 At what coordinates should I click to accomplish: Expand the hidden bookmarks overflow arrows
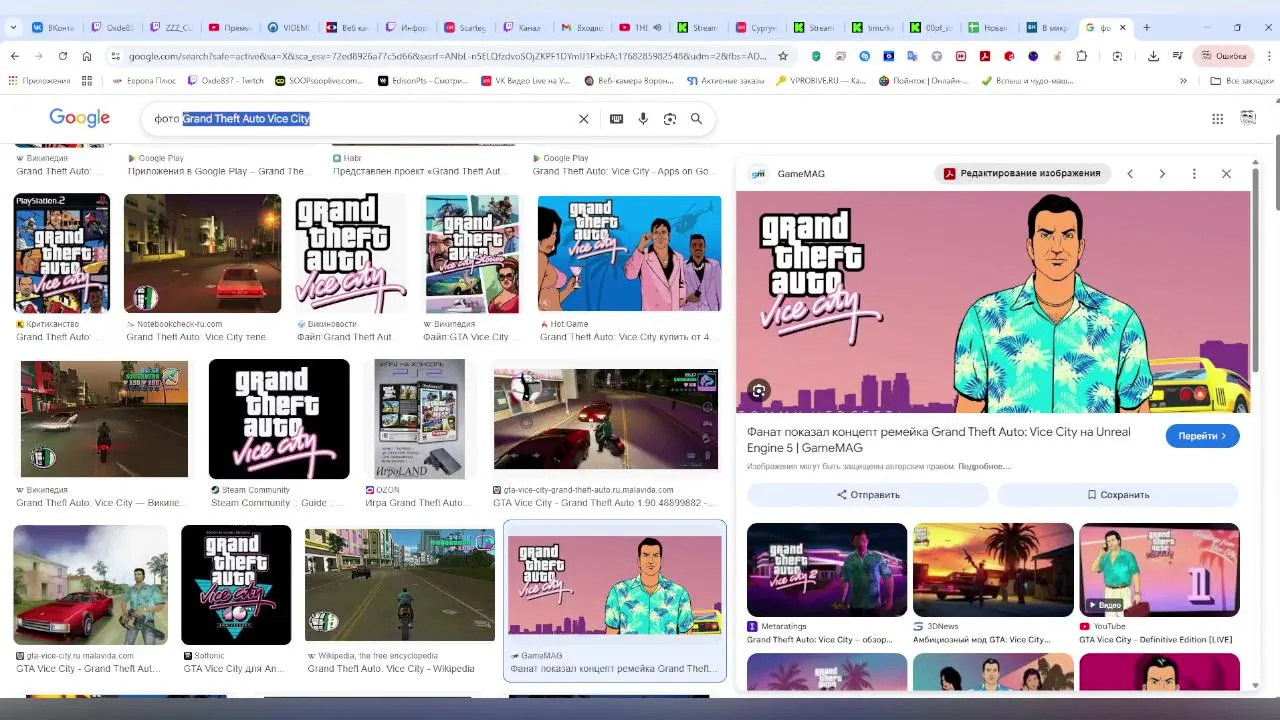(x=1183, y=81)
